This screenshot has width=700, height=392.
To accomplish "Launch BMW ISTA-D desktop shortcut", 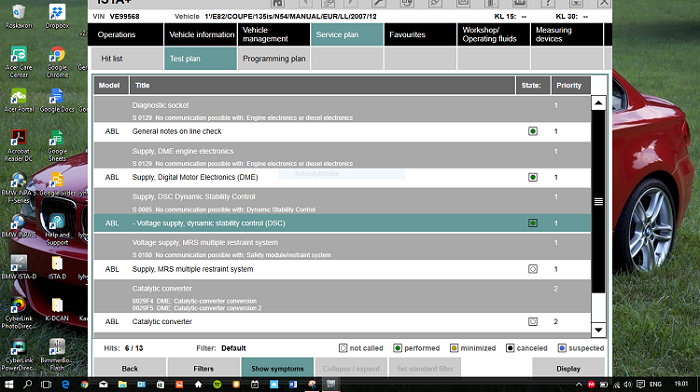I will [x=19, y=267].
